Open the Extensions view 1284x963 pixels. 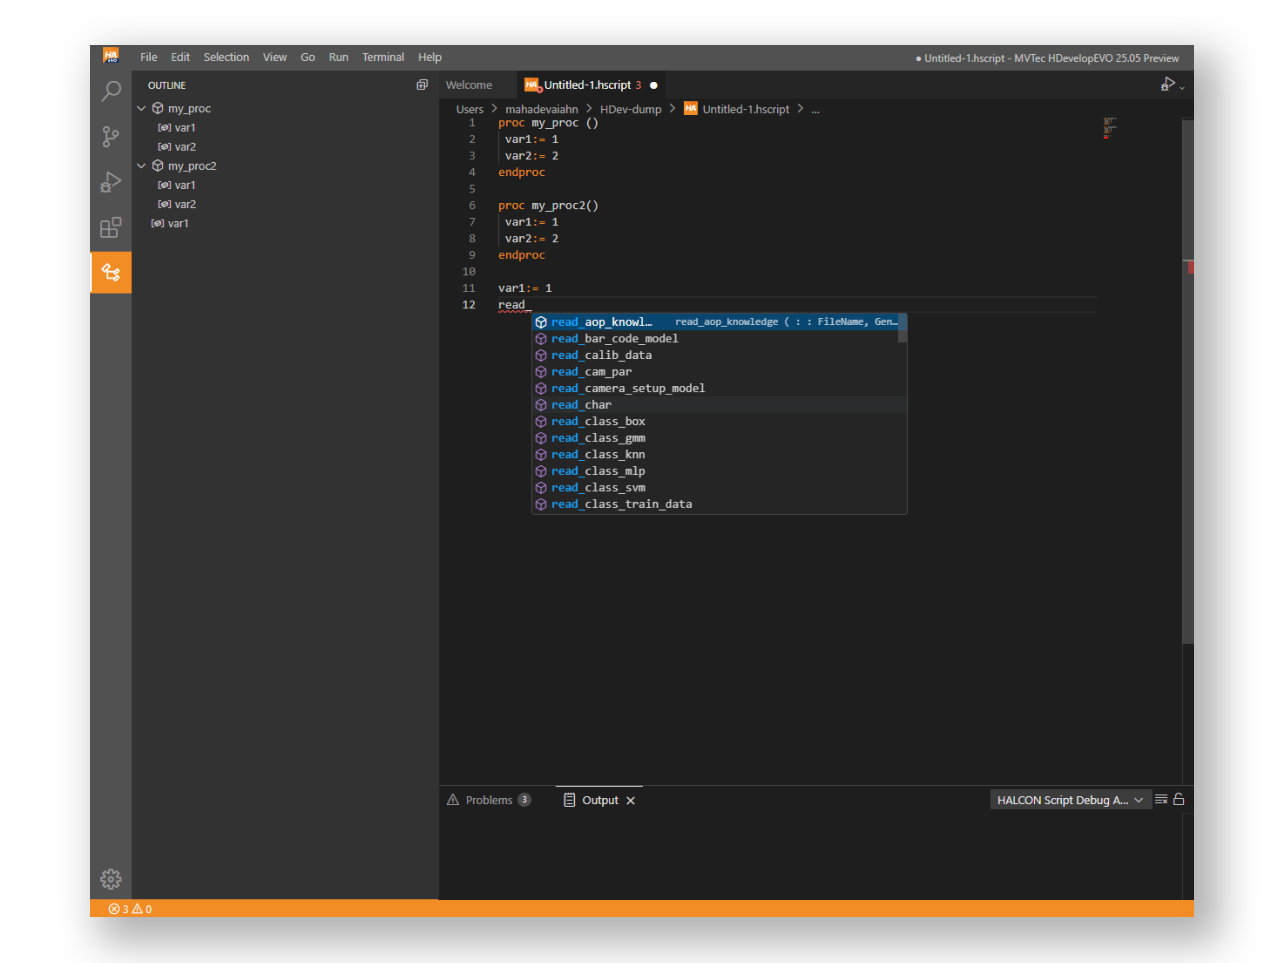point(111,228)
